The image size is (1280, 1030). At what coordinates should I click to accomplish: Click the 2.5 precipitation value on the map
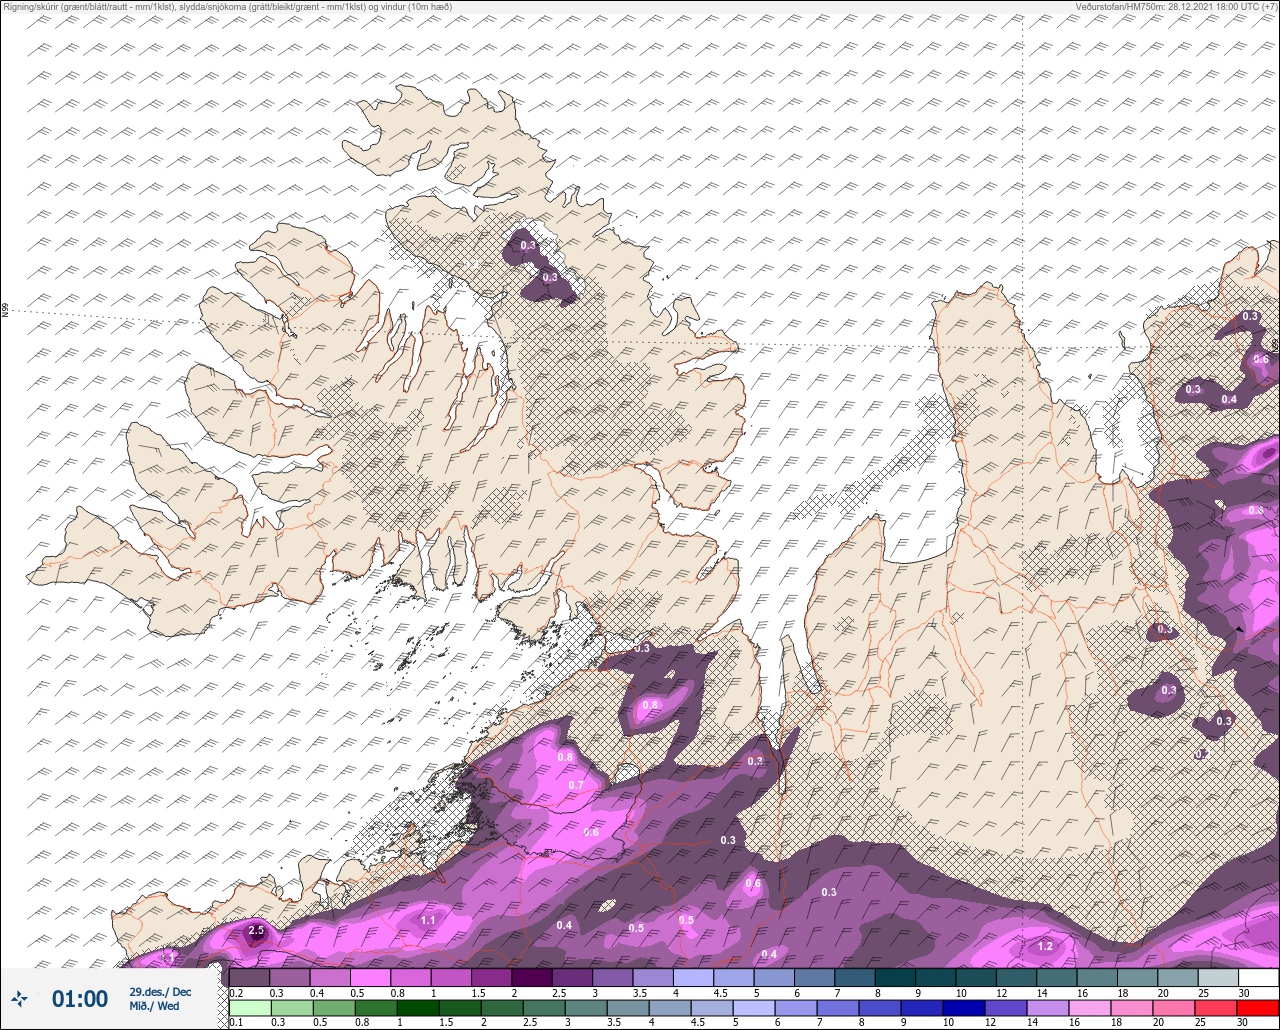256,930
